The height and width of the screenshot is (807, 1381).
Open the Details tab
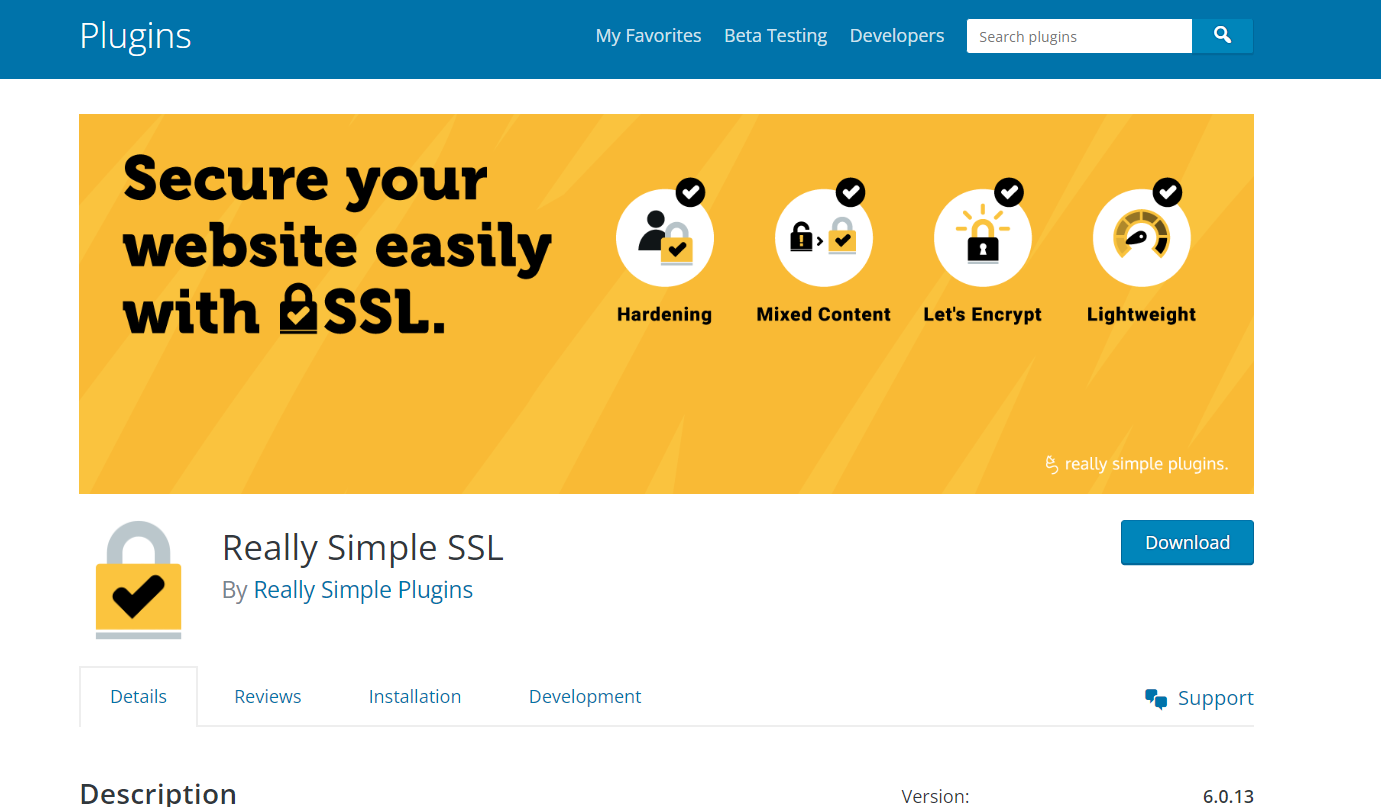pos(139,697)
